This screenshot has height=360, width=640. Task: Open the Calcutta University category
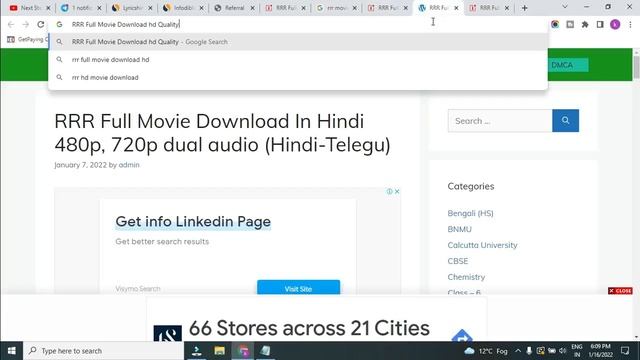482,245
